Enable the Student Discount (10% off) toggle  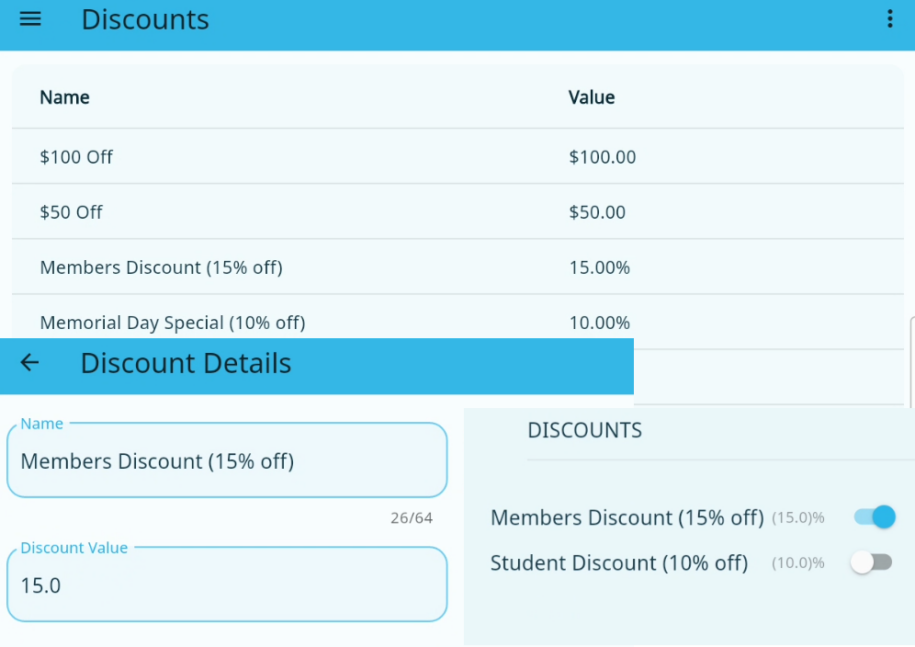tap(871, 562)
